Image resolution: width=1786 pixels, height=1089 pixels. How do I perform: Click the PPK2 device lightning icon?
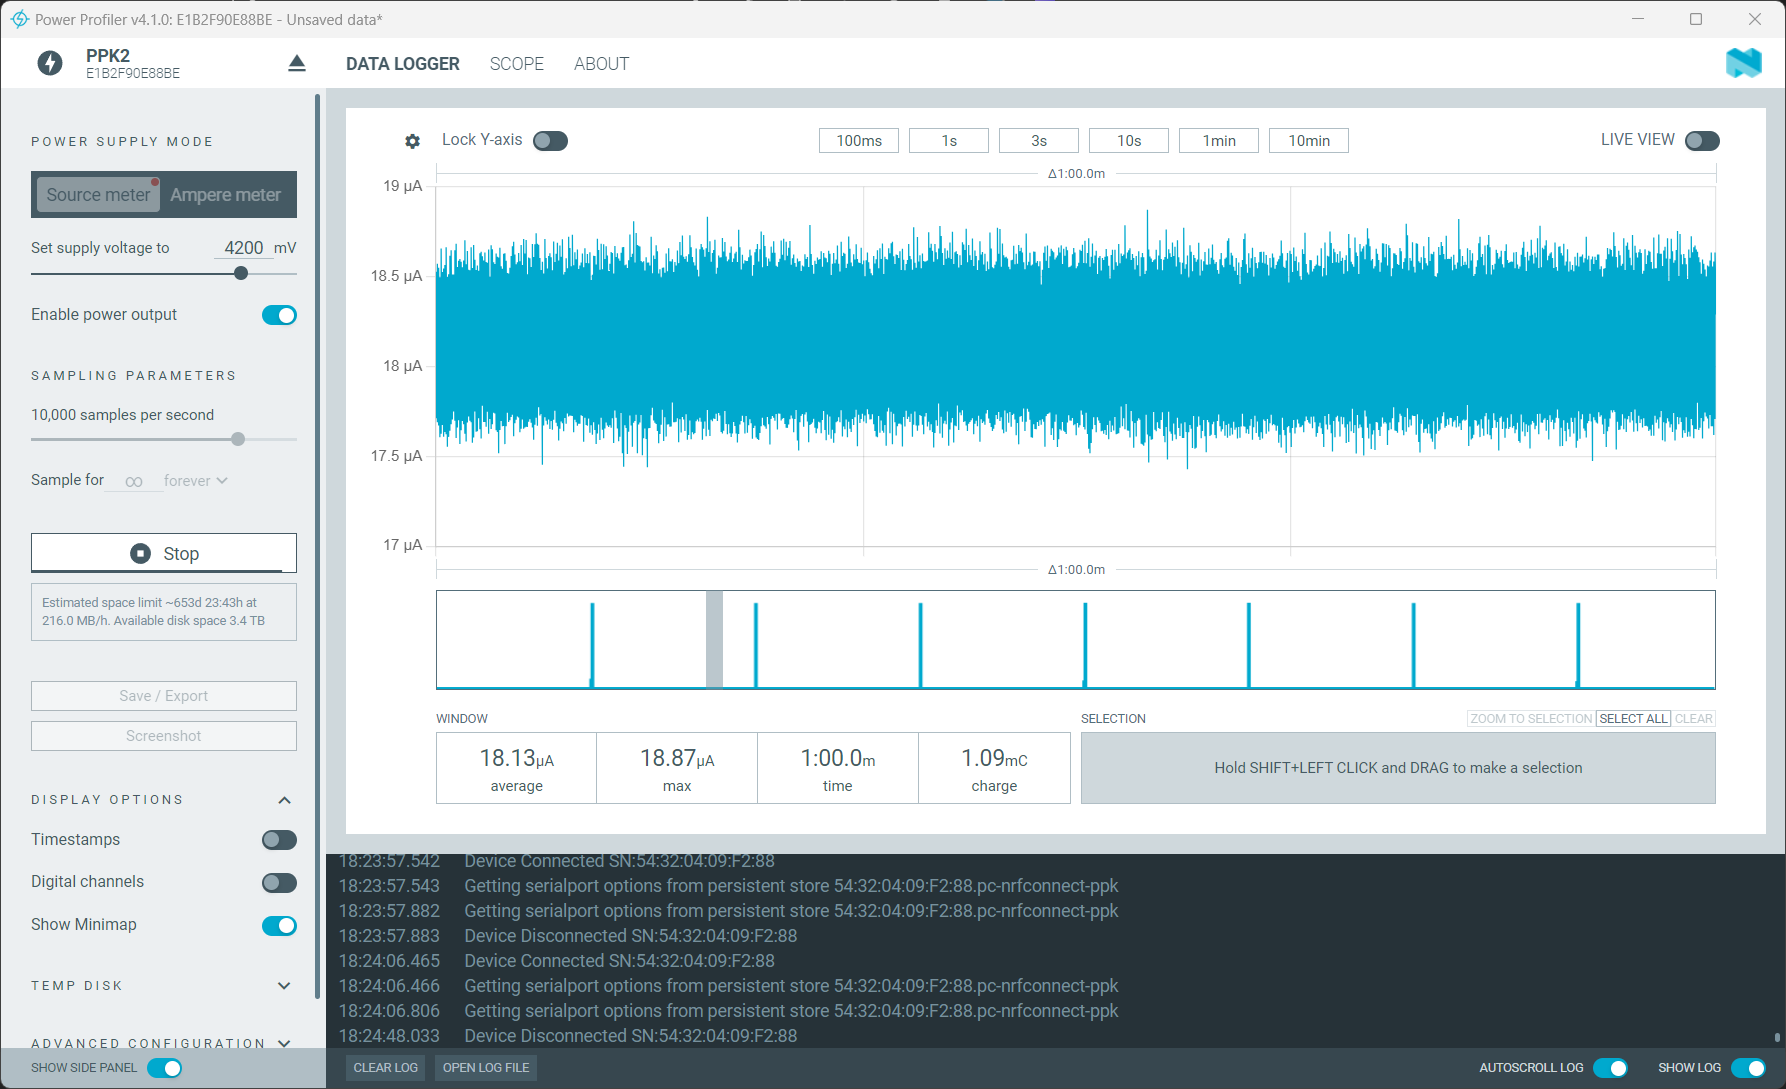click(50, 64)
